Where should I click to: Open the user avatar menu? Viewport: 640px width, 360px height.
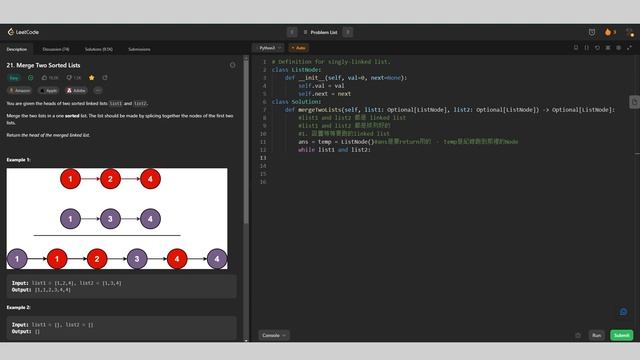pyautogui.click(x=630, y=33)
